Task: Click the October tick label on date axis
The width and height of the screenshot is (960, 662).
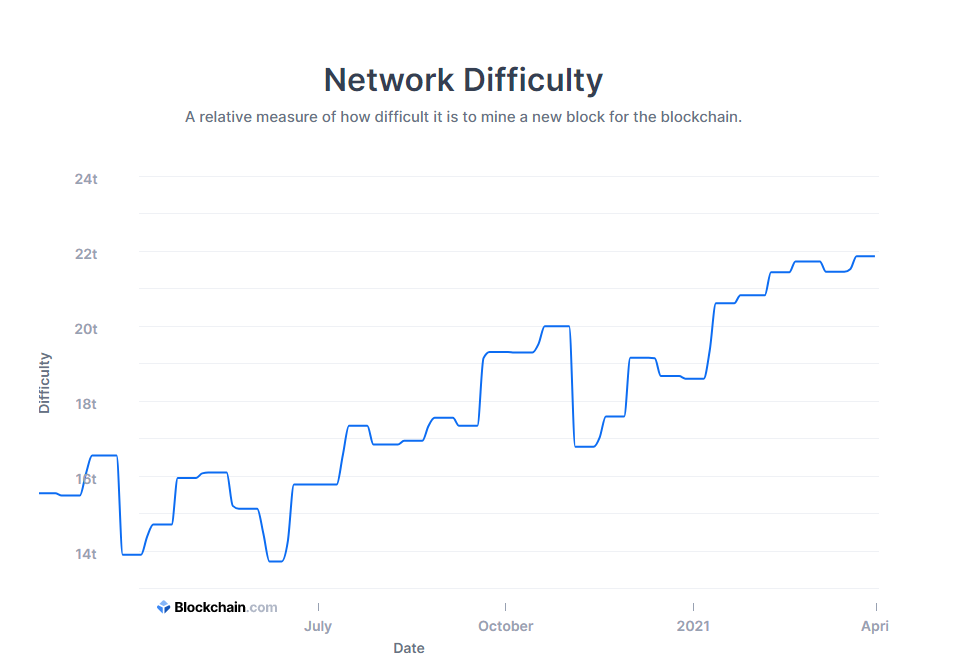Action: 506,626
